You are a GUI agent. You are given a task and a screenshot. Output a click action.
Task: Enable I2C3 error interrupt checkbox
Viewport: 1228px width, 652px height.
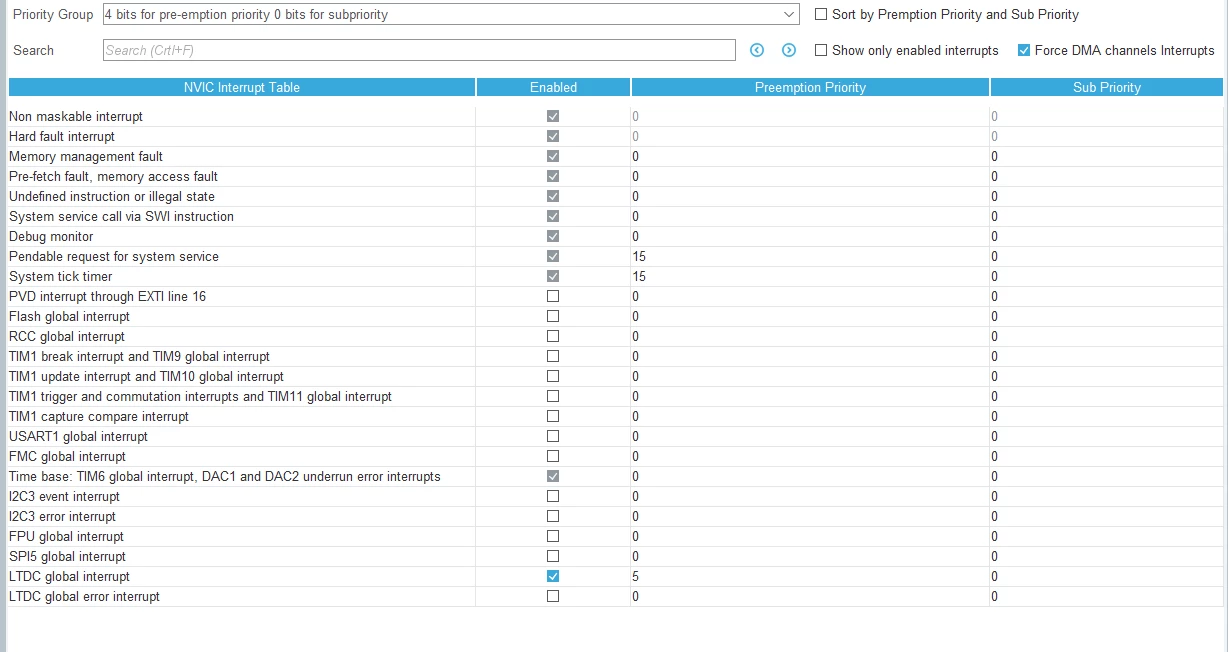(553, 516)
